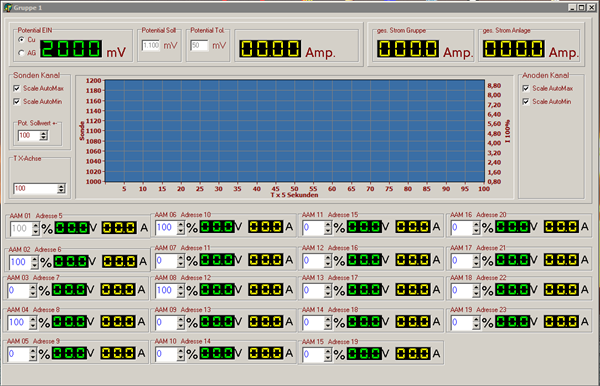
Task: Click AAM 16 percent value field
Action: [461, 228]
